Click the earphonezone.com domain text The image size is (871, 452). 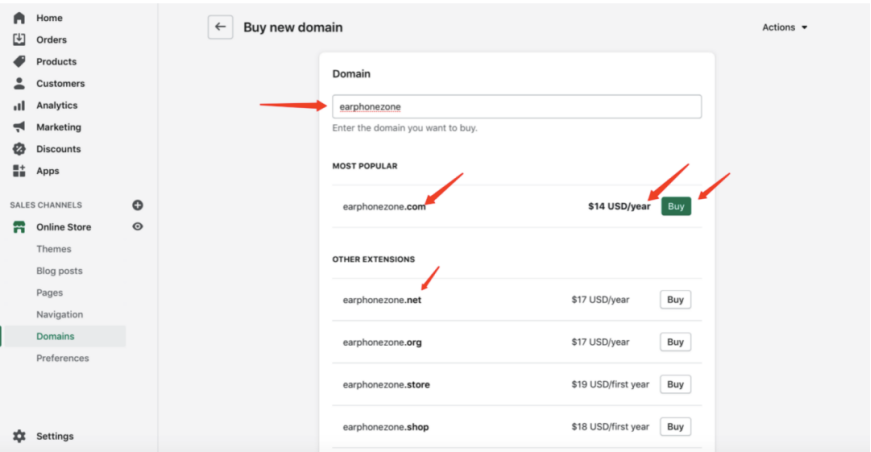pyautogui.click(x=384, y=207)
